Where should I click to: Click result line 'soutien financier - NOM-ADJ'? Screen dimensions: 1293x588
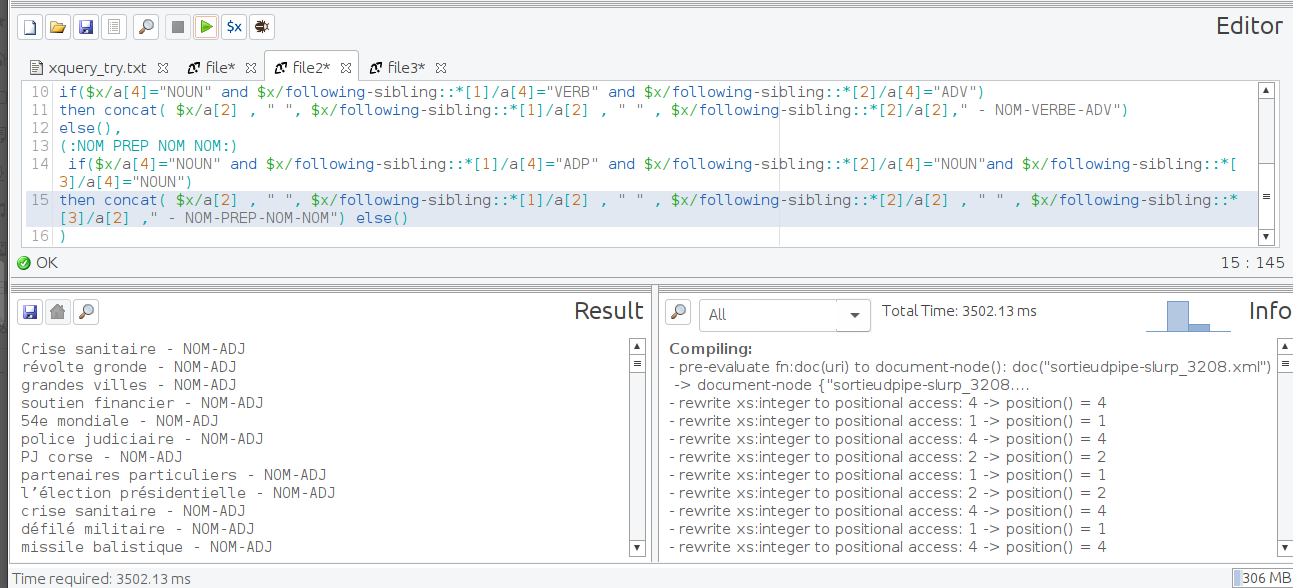[142, 403]
